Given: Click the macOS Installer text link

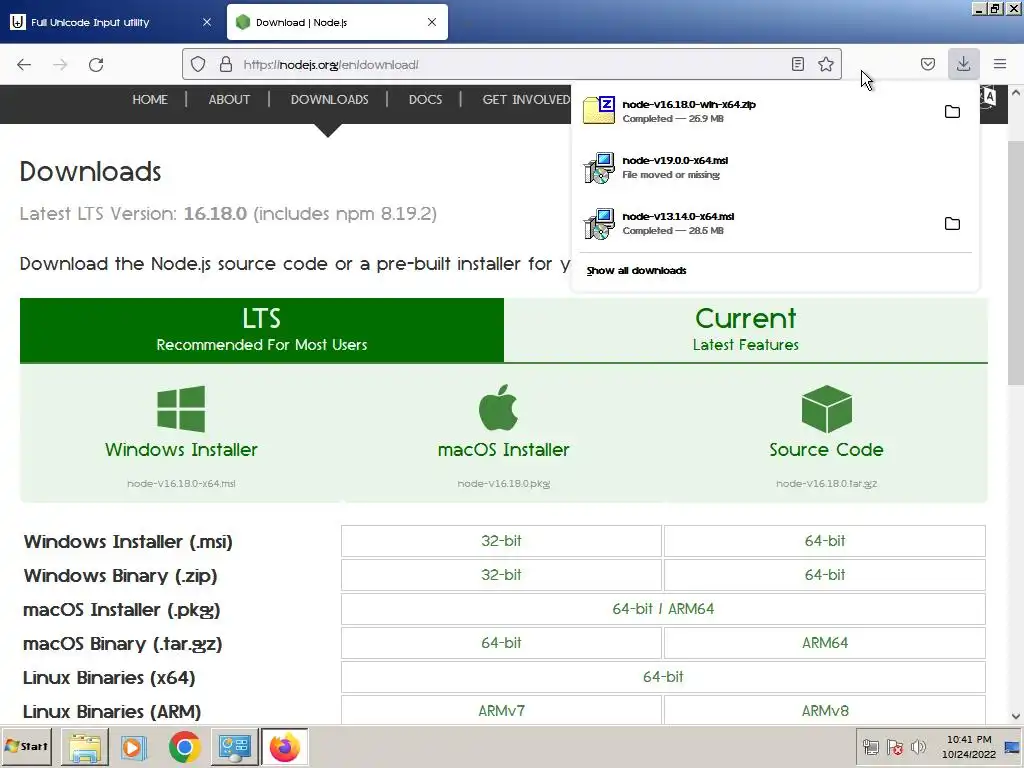Looking at the screenshot, I should pos(504,450).
